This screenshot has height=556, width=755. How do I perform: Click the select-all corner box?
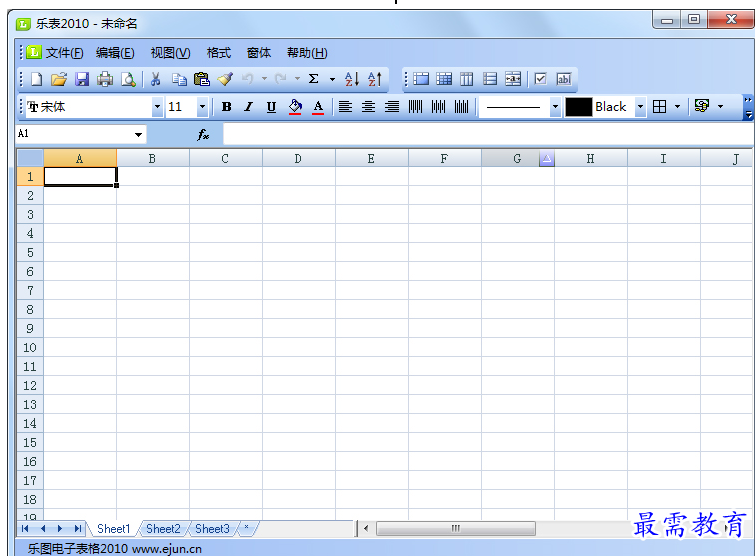pyautogui.click(x=30, y=158)
